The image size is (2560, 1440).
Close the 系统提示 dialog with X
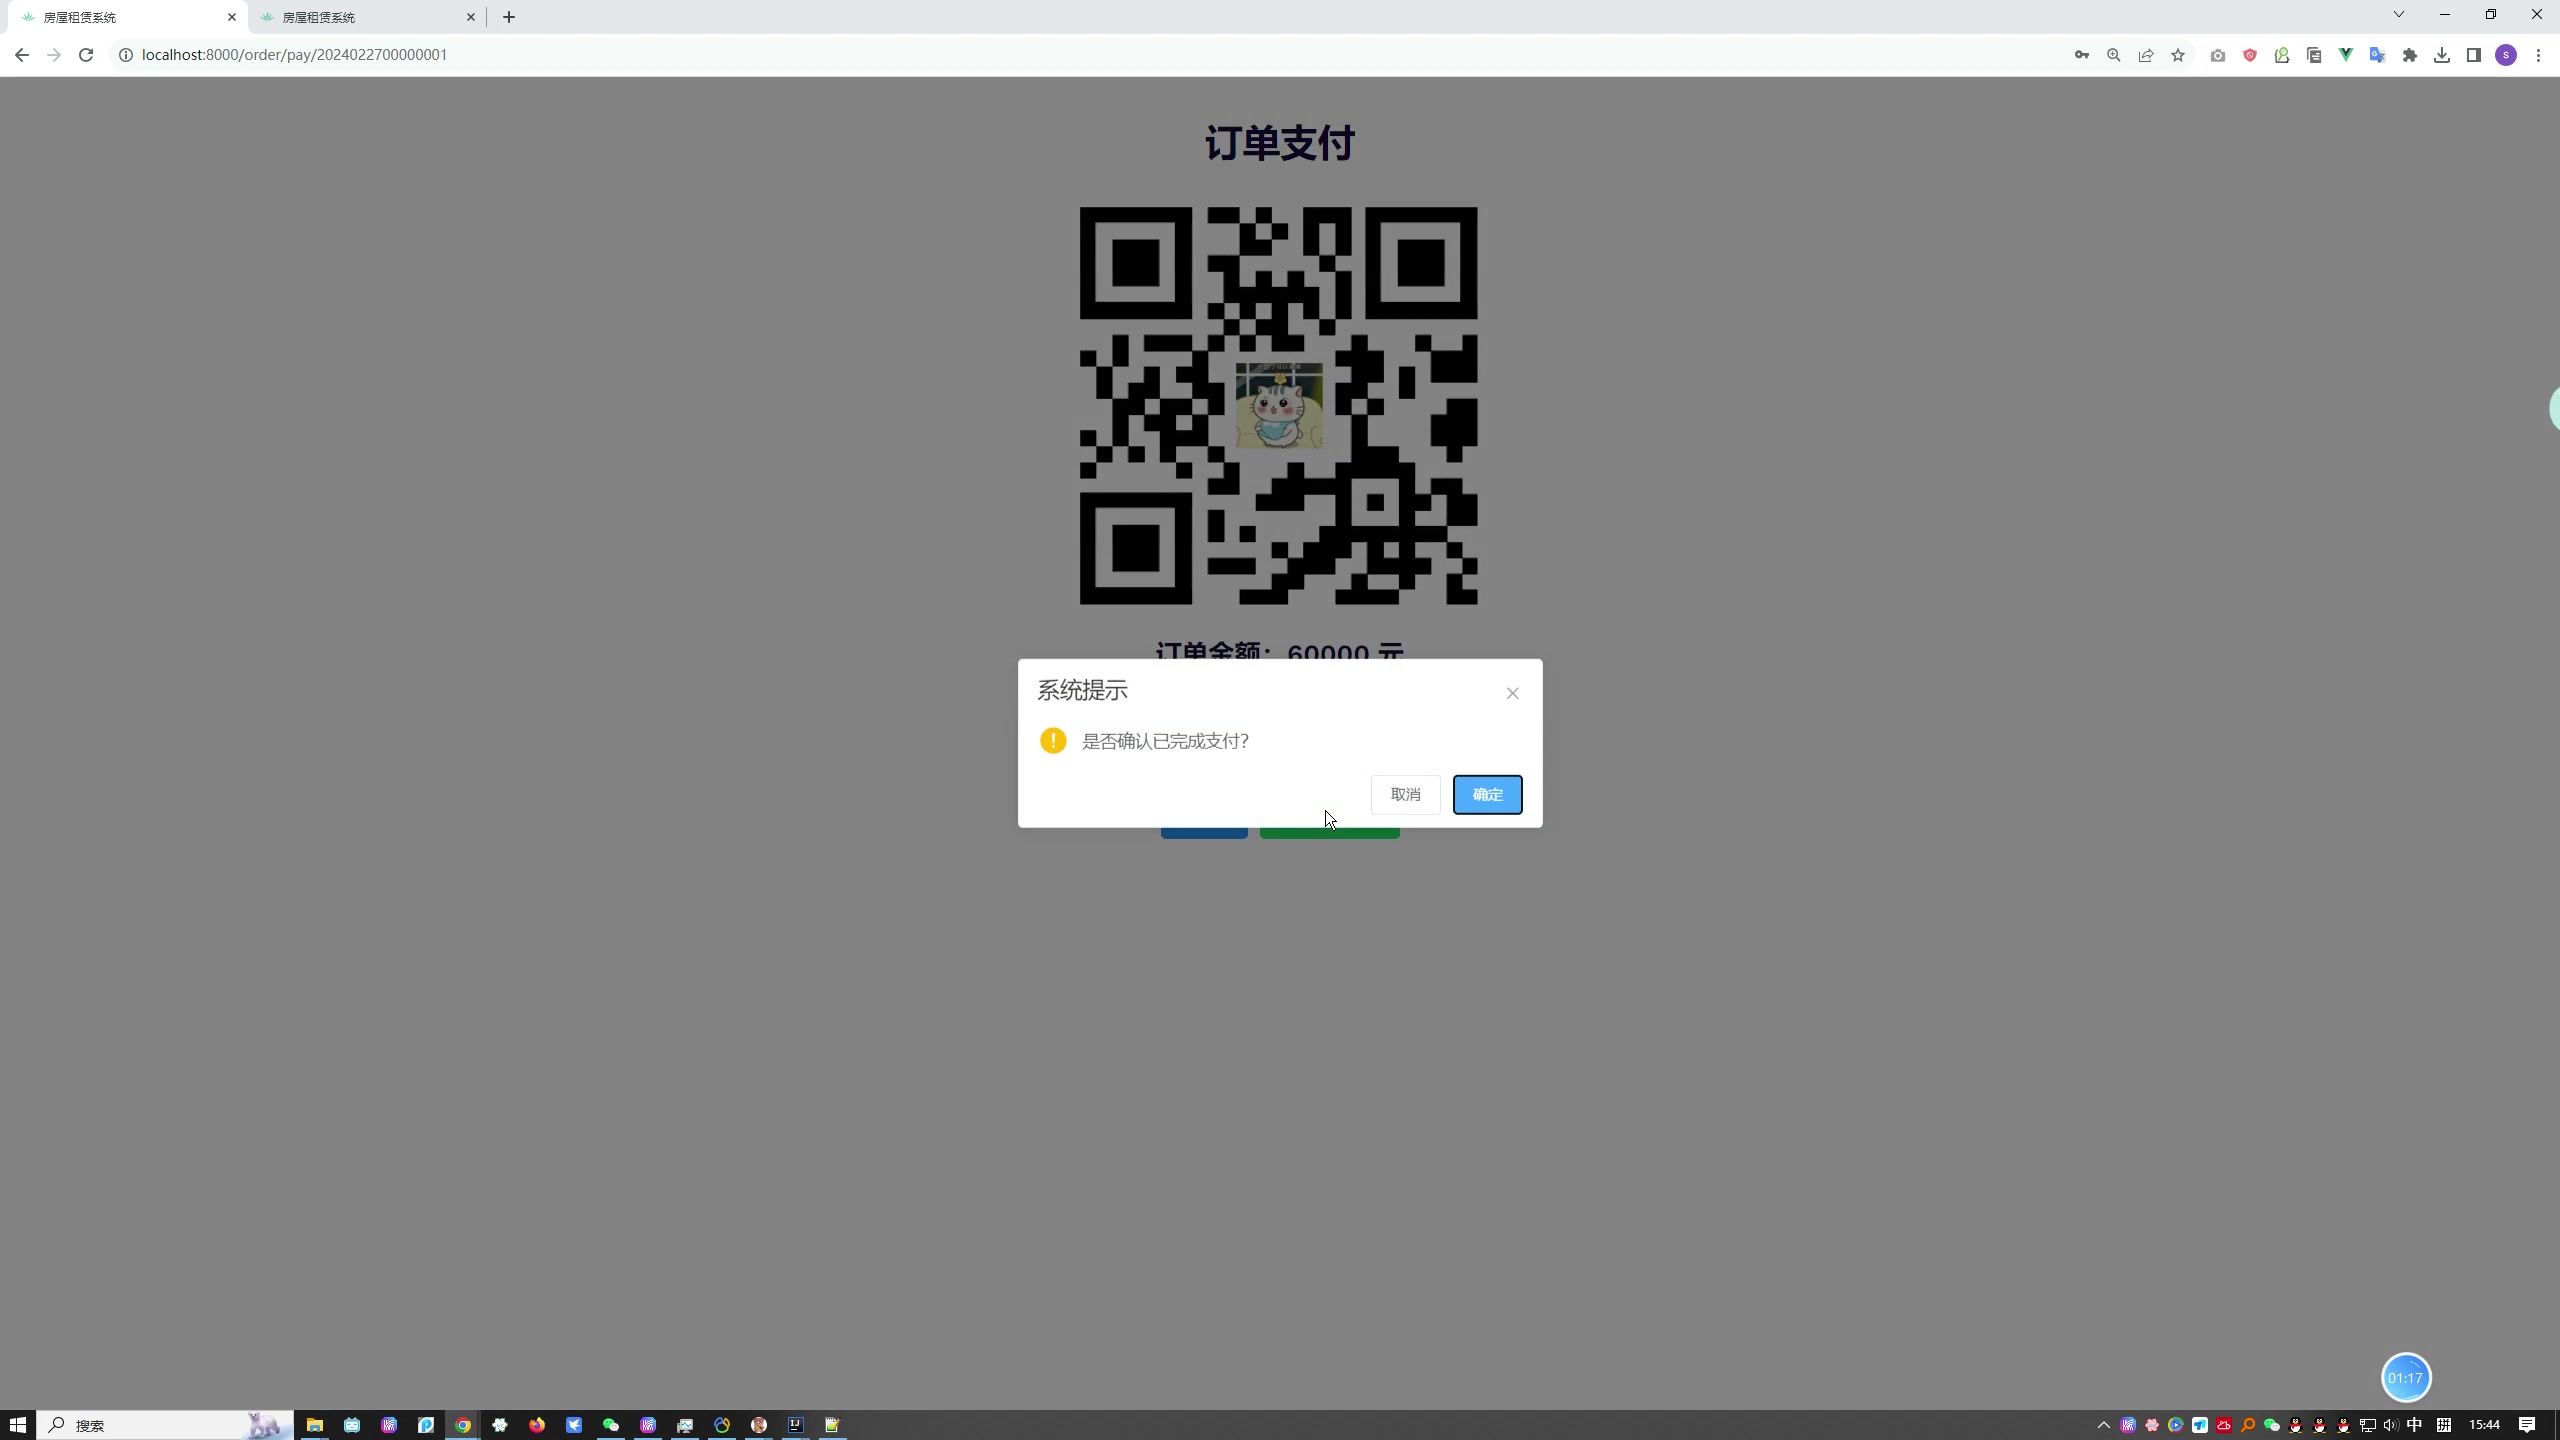pos(1512,693)
